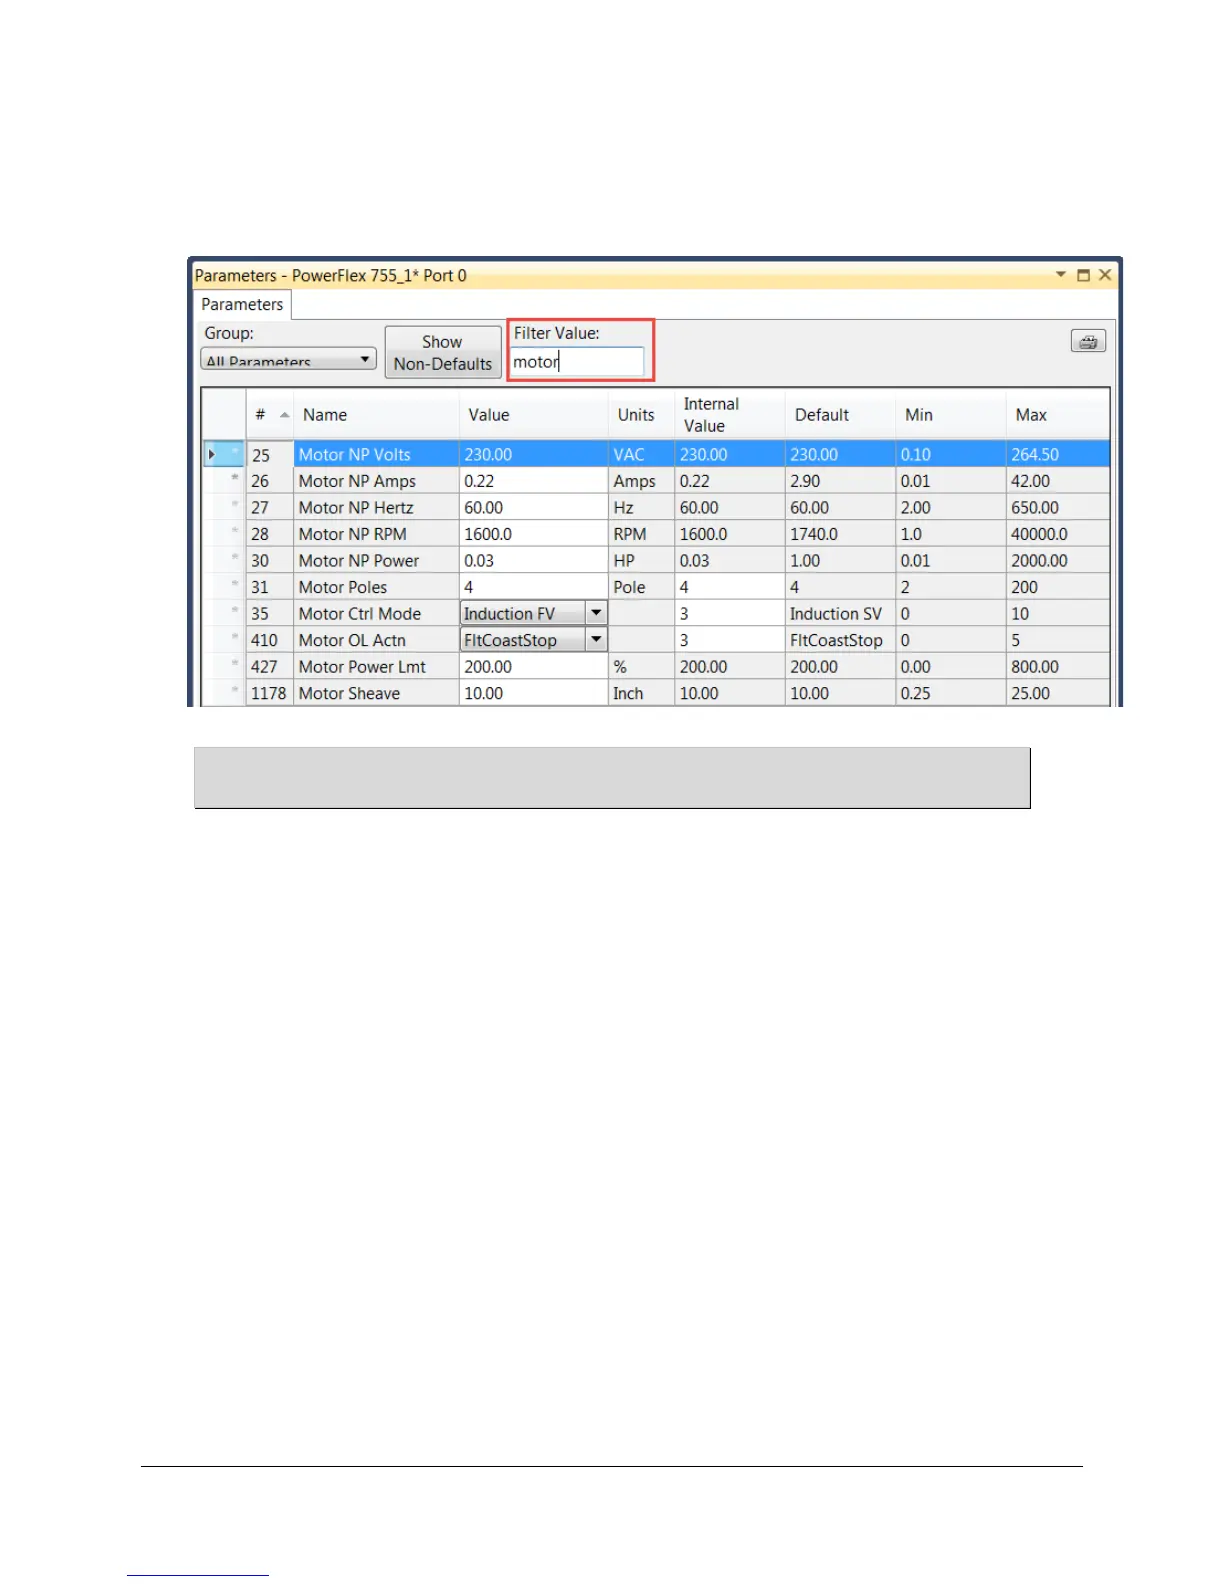Screen dimensions: 1224x1584
Task: Click the Hz units cell
Action: 641,508
